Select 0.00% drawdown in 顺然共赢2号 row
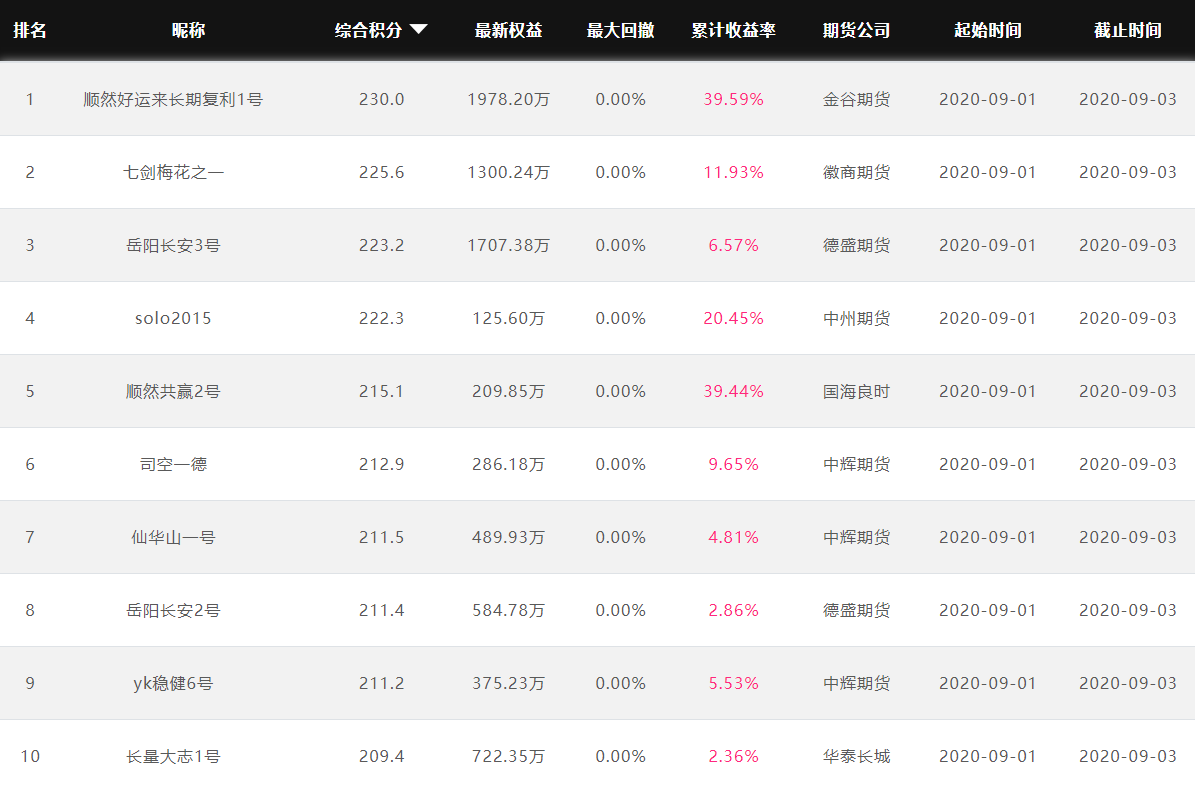This screenshot has height=789, width=1195. tap(620, 391)
